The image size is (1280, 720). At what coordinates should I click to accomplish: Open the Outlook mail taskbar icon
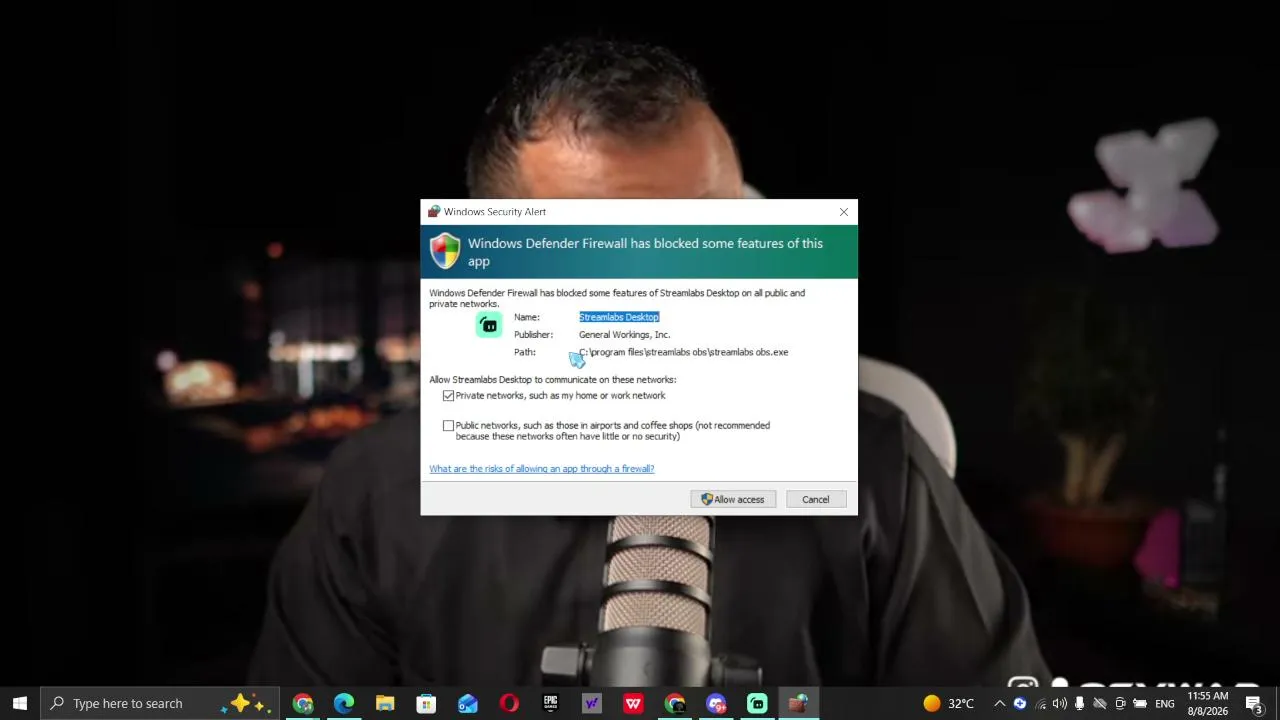coord(468,703)
